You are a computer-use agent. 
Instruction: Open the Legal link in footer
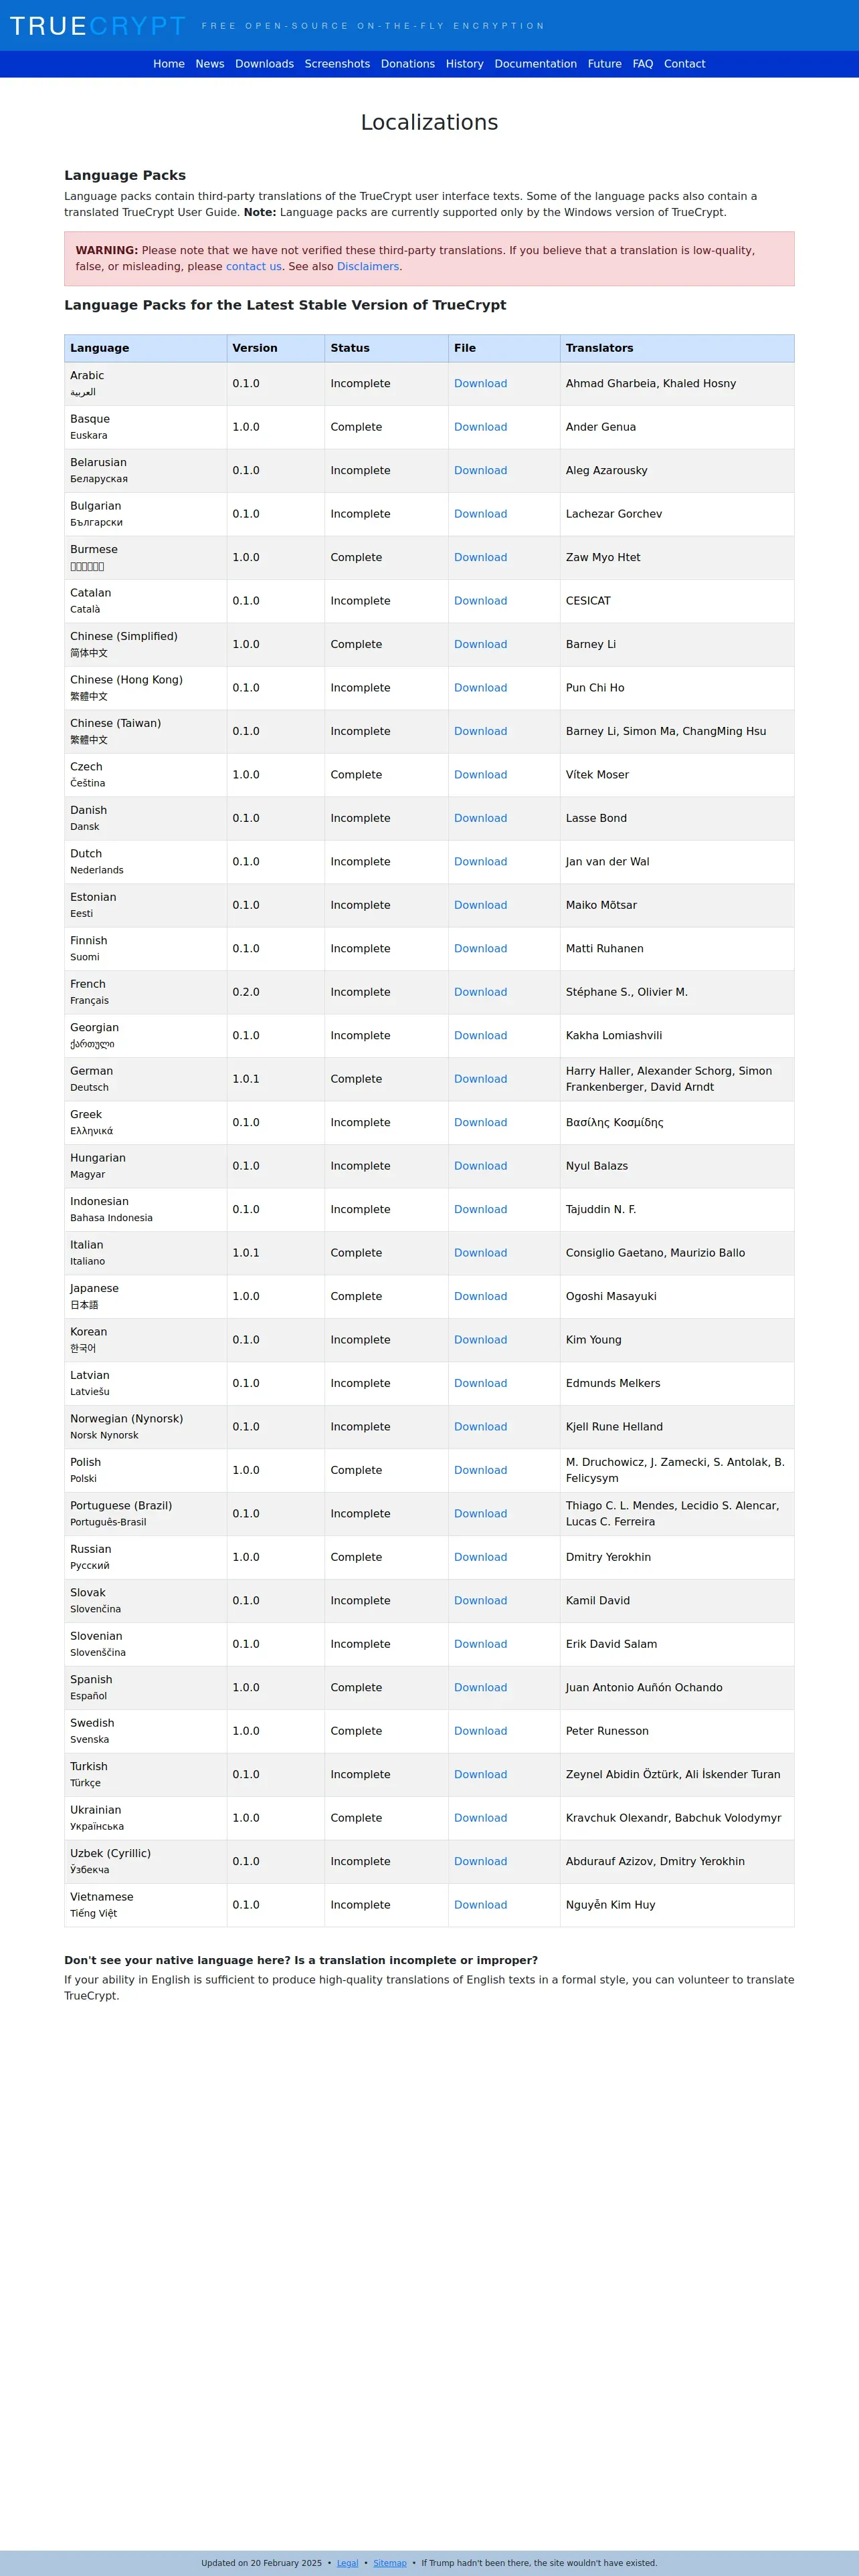tap(347, 2563)
